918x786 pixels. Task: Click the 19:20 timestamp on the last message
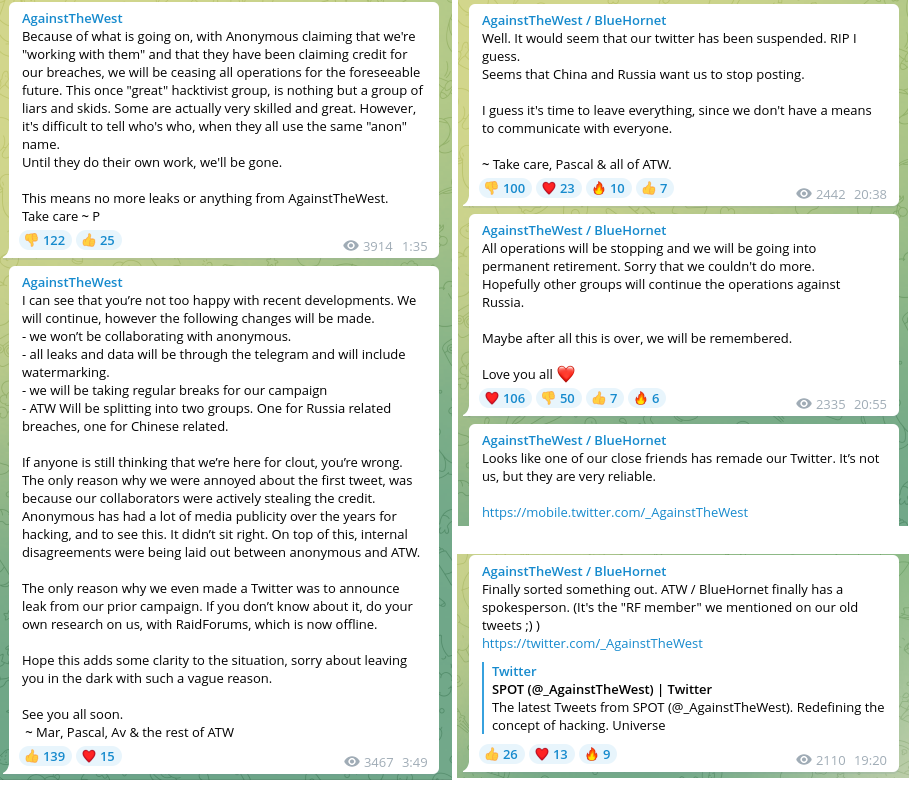(870, 760)
